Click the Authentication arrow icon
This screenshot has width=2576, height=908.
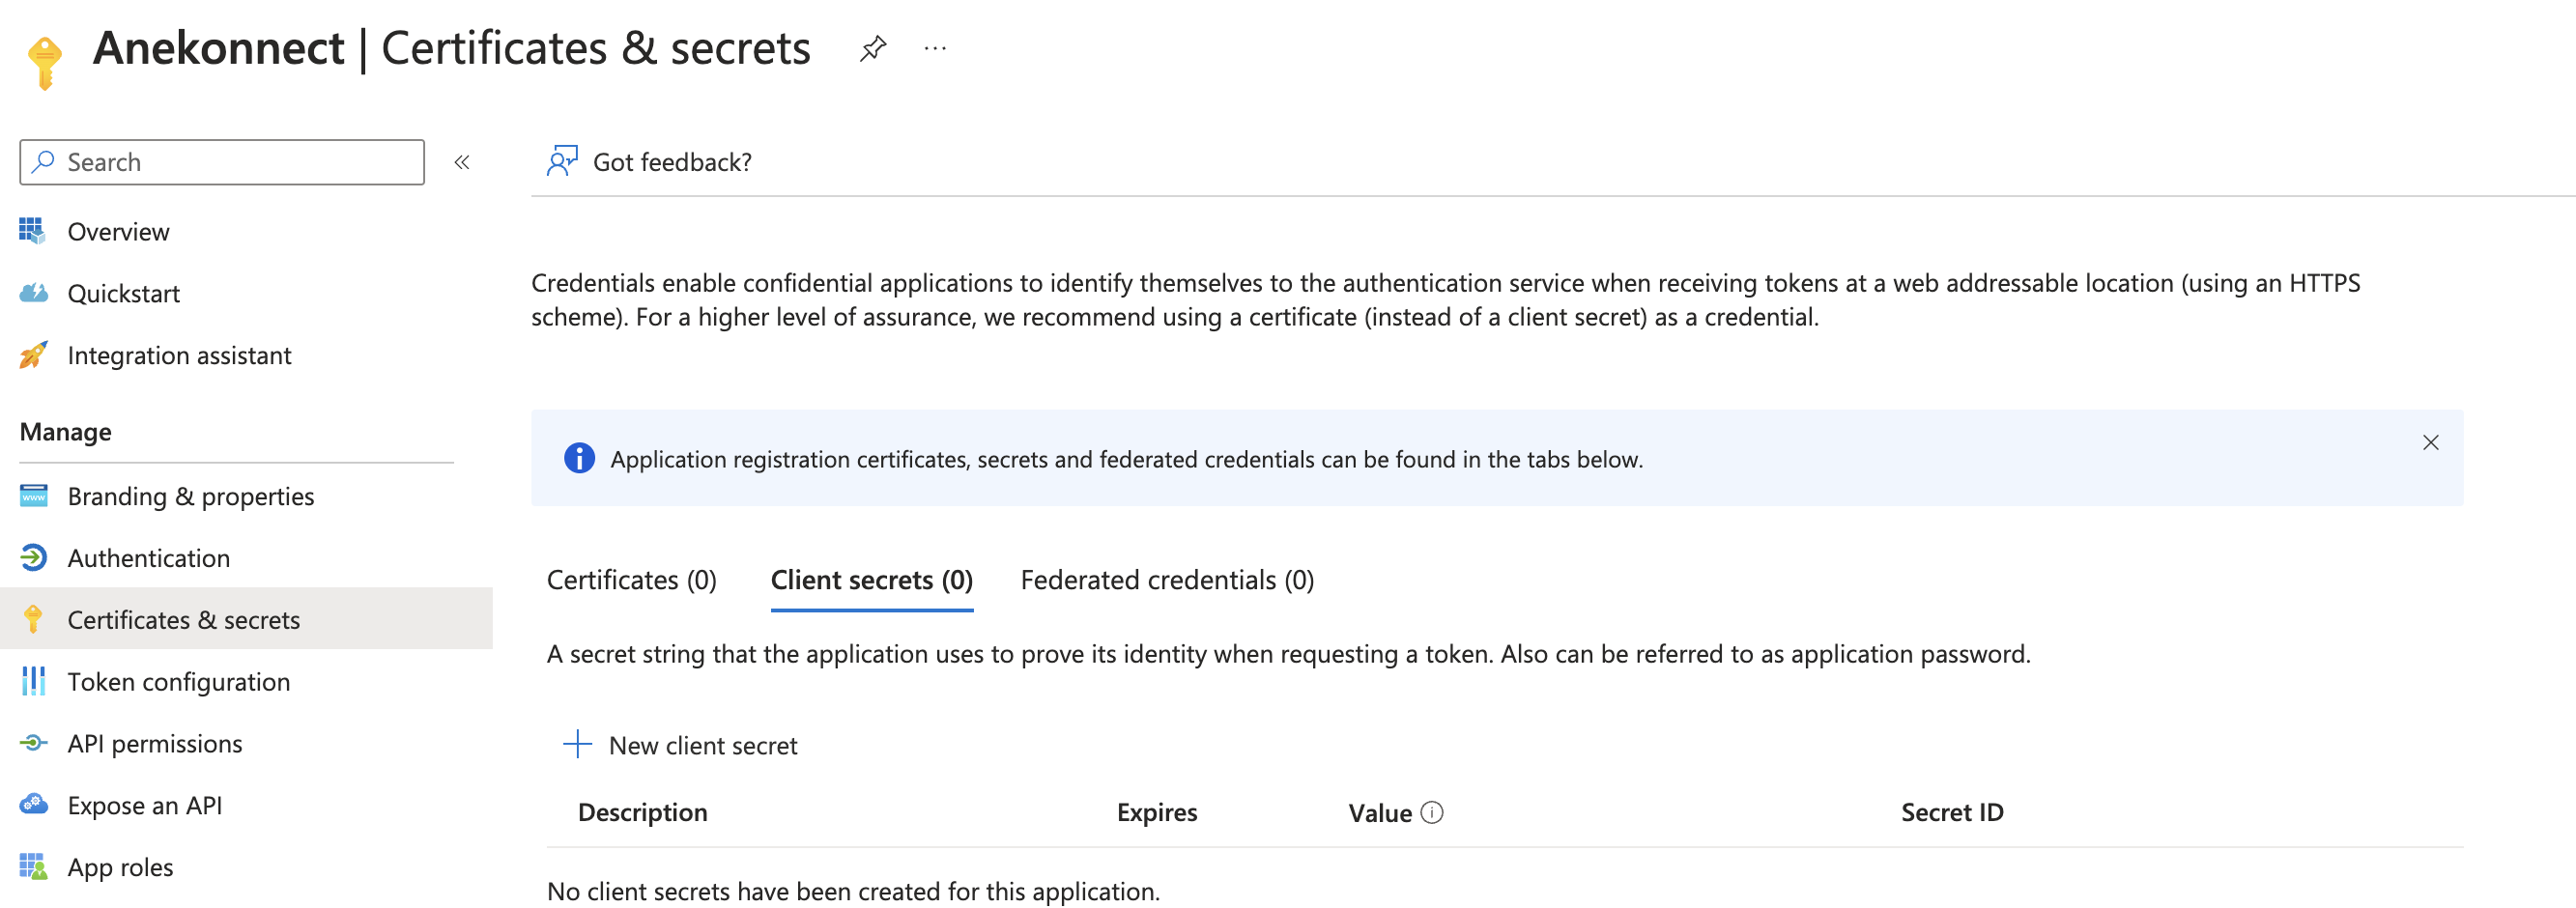(33, 558)
